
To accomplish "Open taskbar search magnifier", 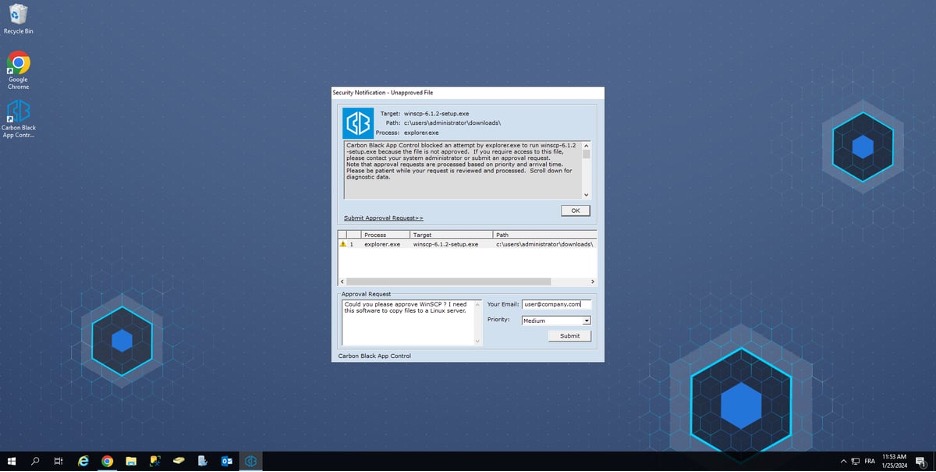I will click(35, 461).
